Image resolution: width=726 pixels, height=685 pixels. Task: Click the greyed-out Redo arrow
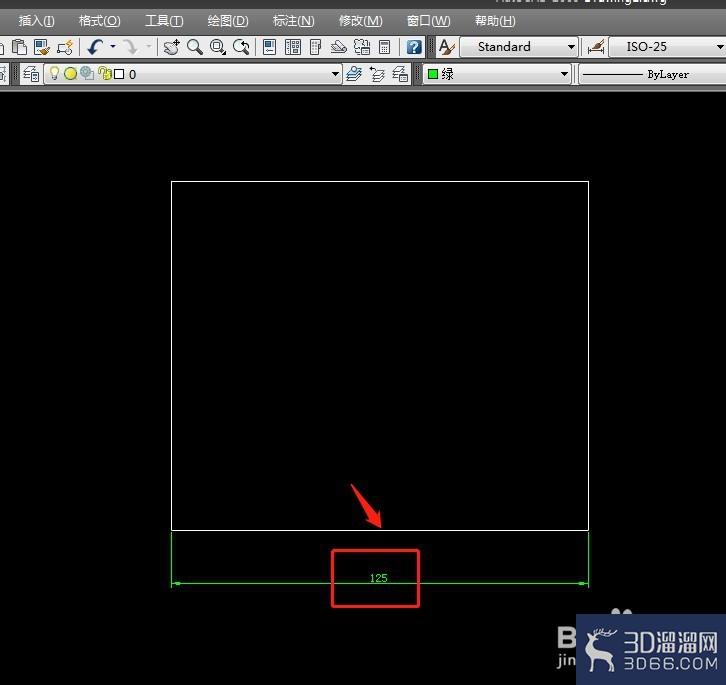[131, 47]
